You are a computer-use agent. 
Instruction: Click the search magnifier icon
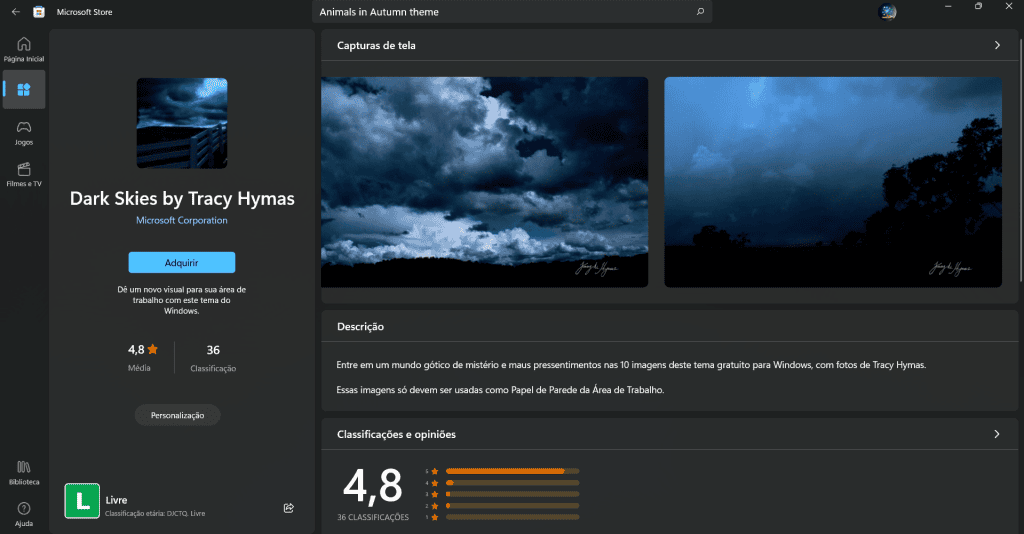[700, 12]
